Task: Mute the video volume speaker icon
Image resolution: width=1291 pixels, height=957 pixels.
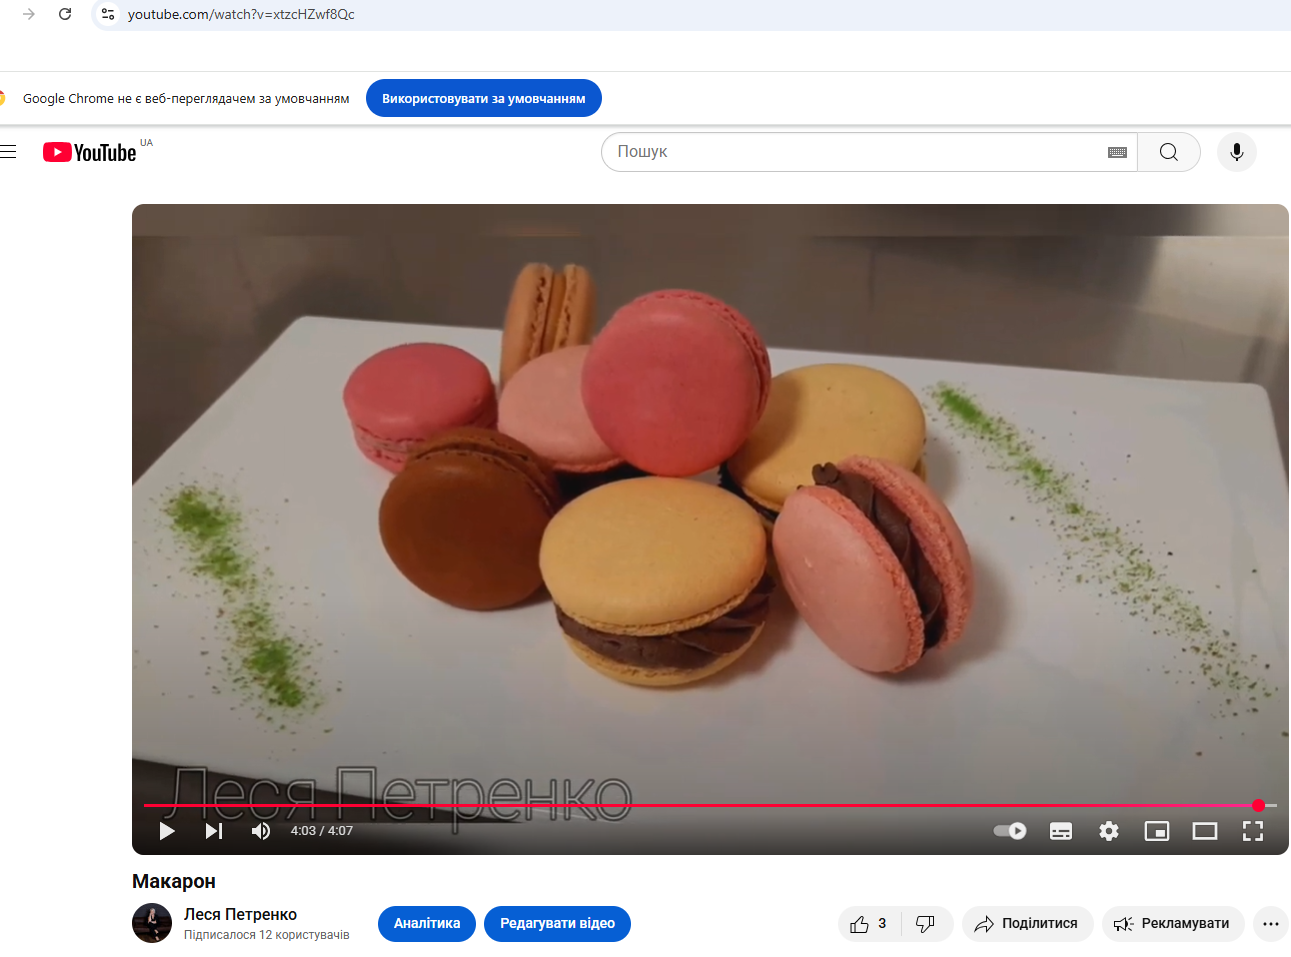Action: click(x=261, y=831)
